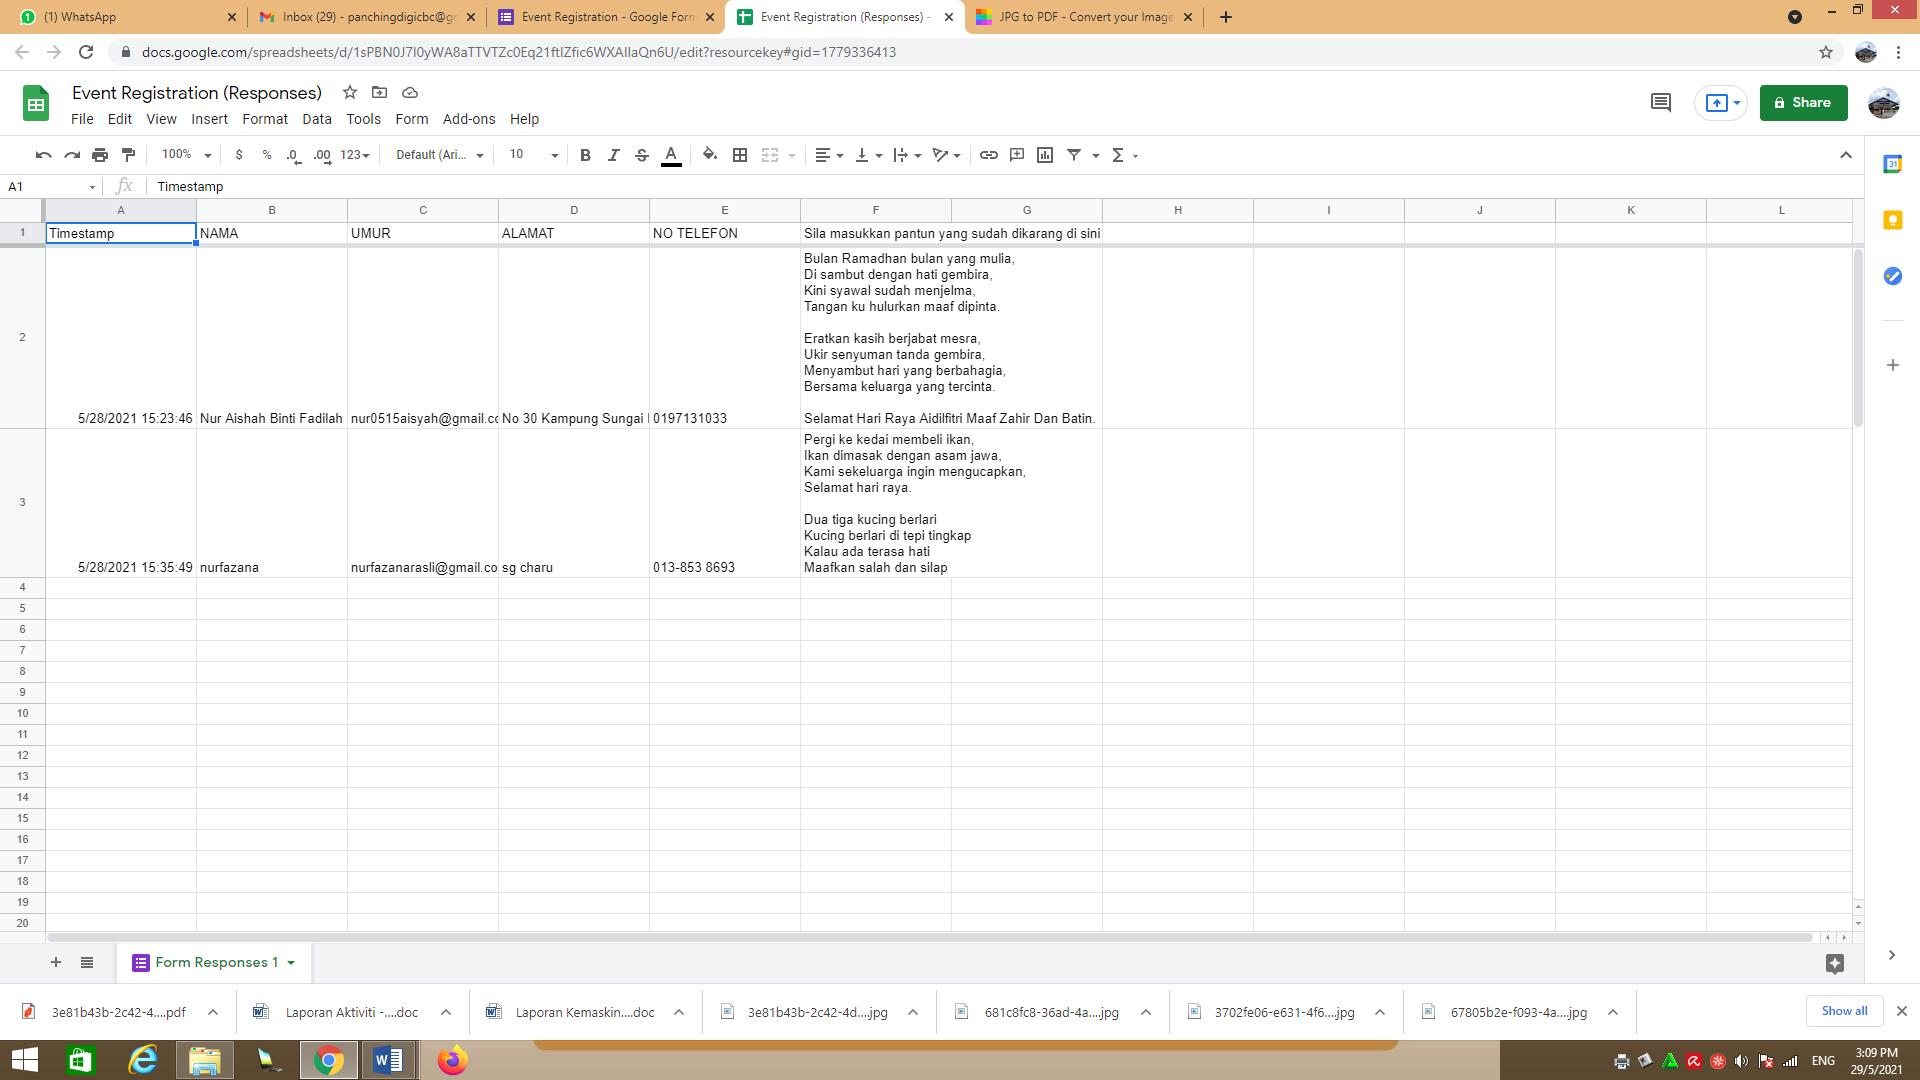Open Google Keep in side panel
Screen dimensions: 1920x1080
coord(1892,220)
